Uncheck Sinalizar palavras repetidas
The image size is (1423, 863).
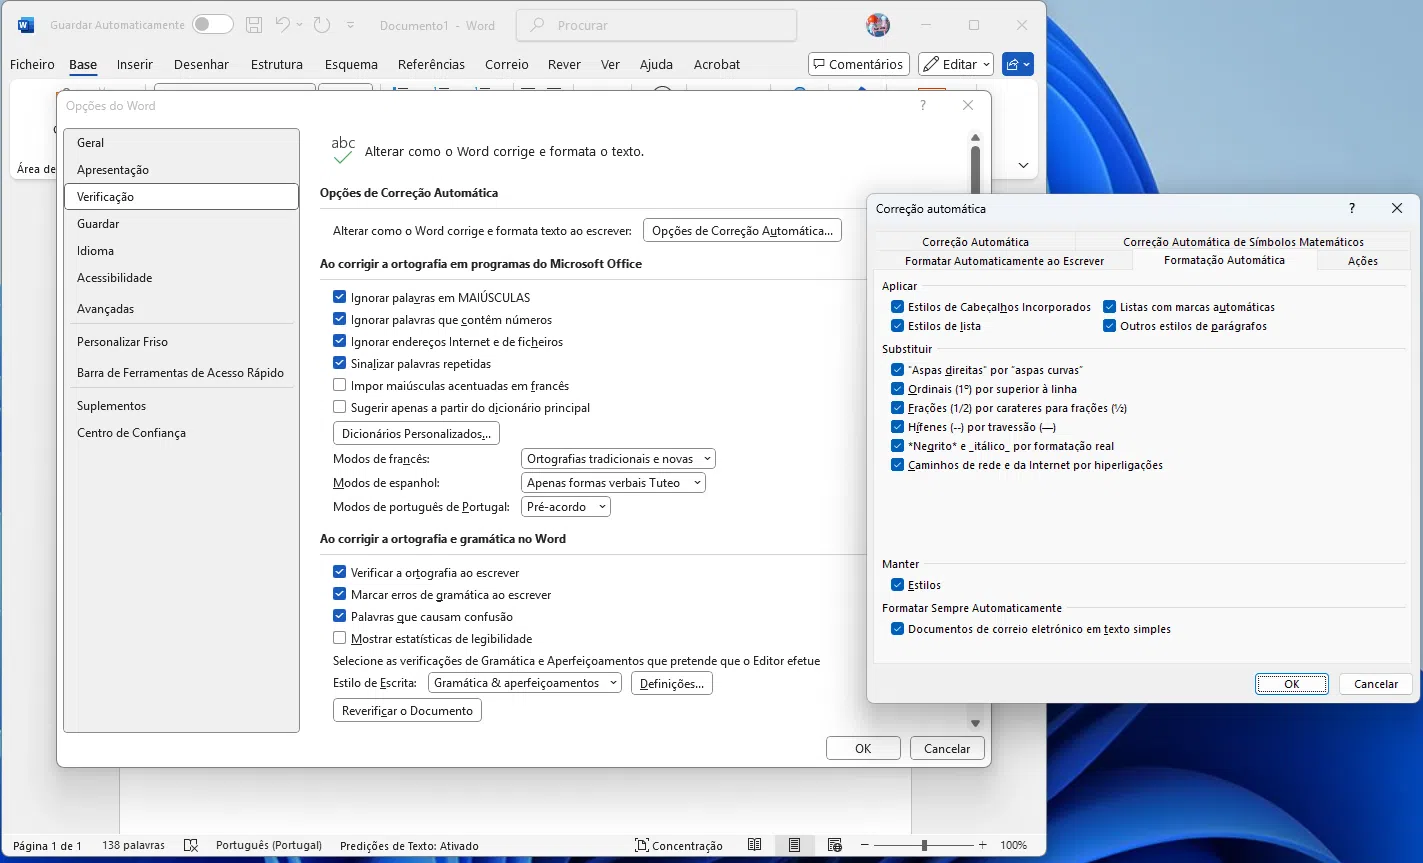[340, 363]
